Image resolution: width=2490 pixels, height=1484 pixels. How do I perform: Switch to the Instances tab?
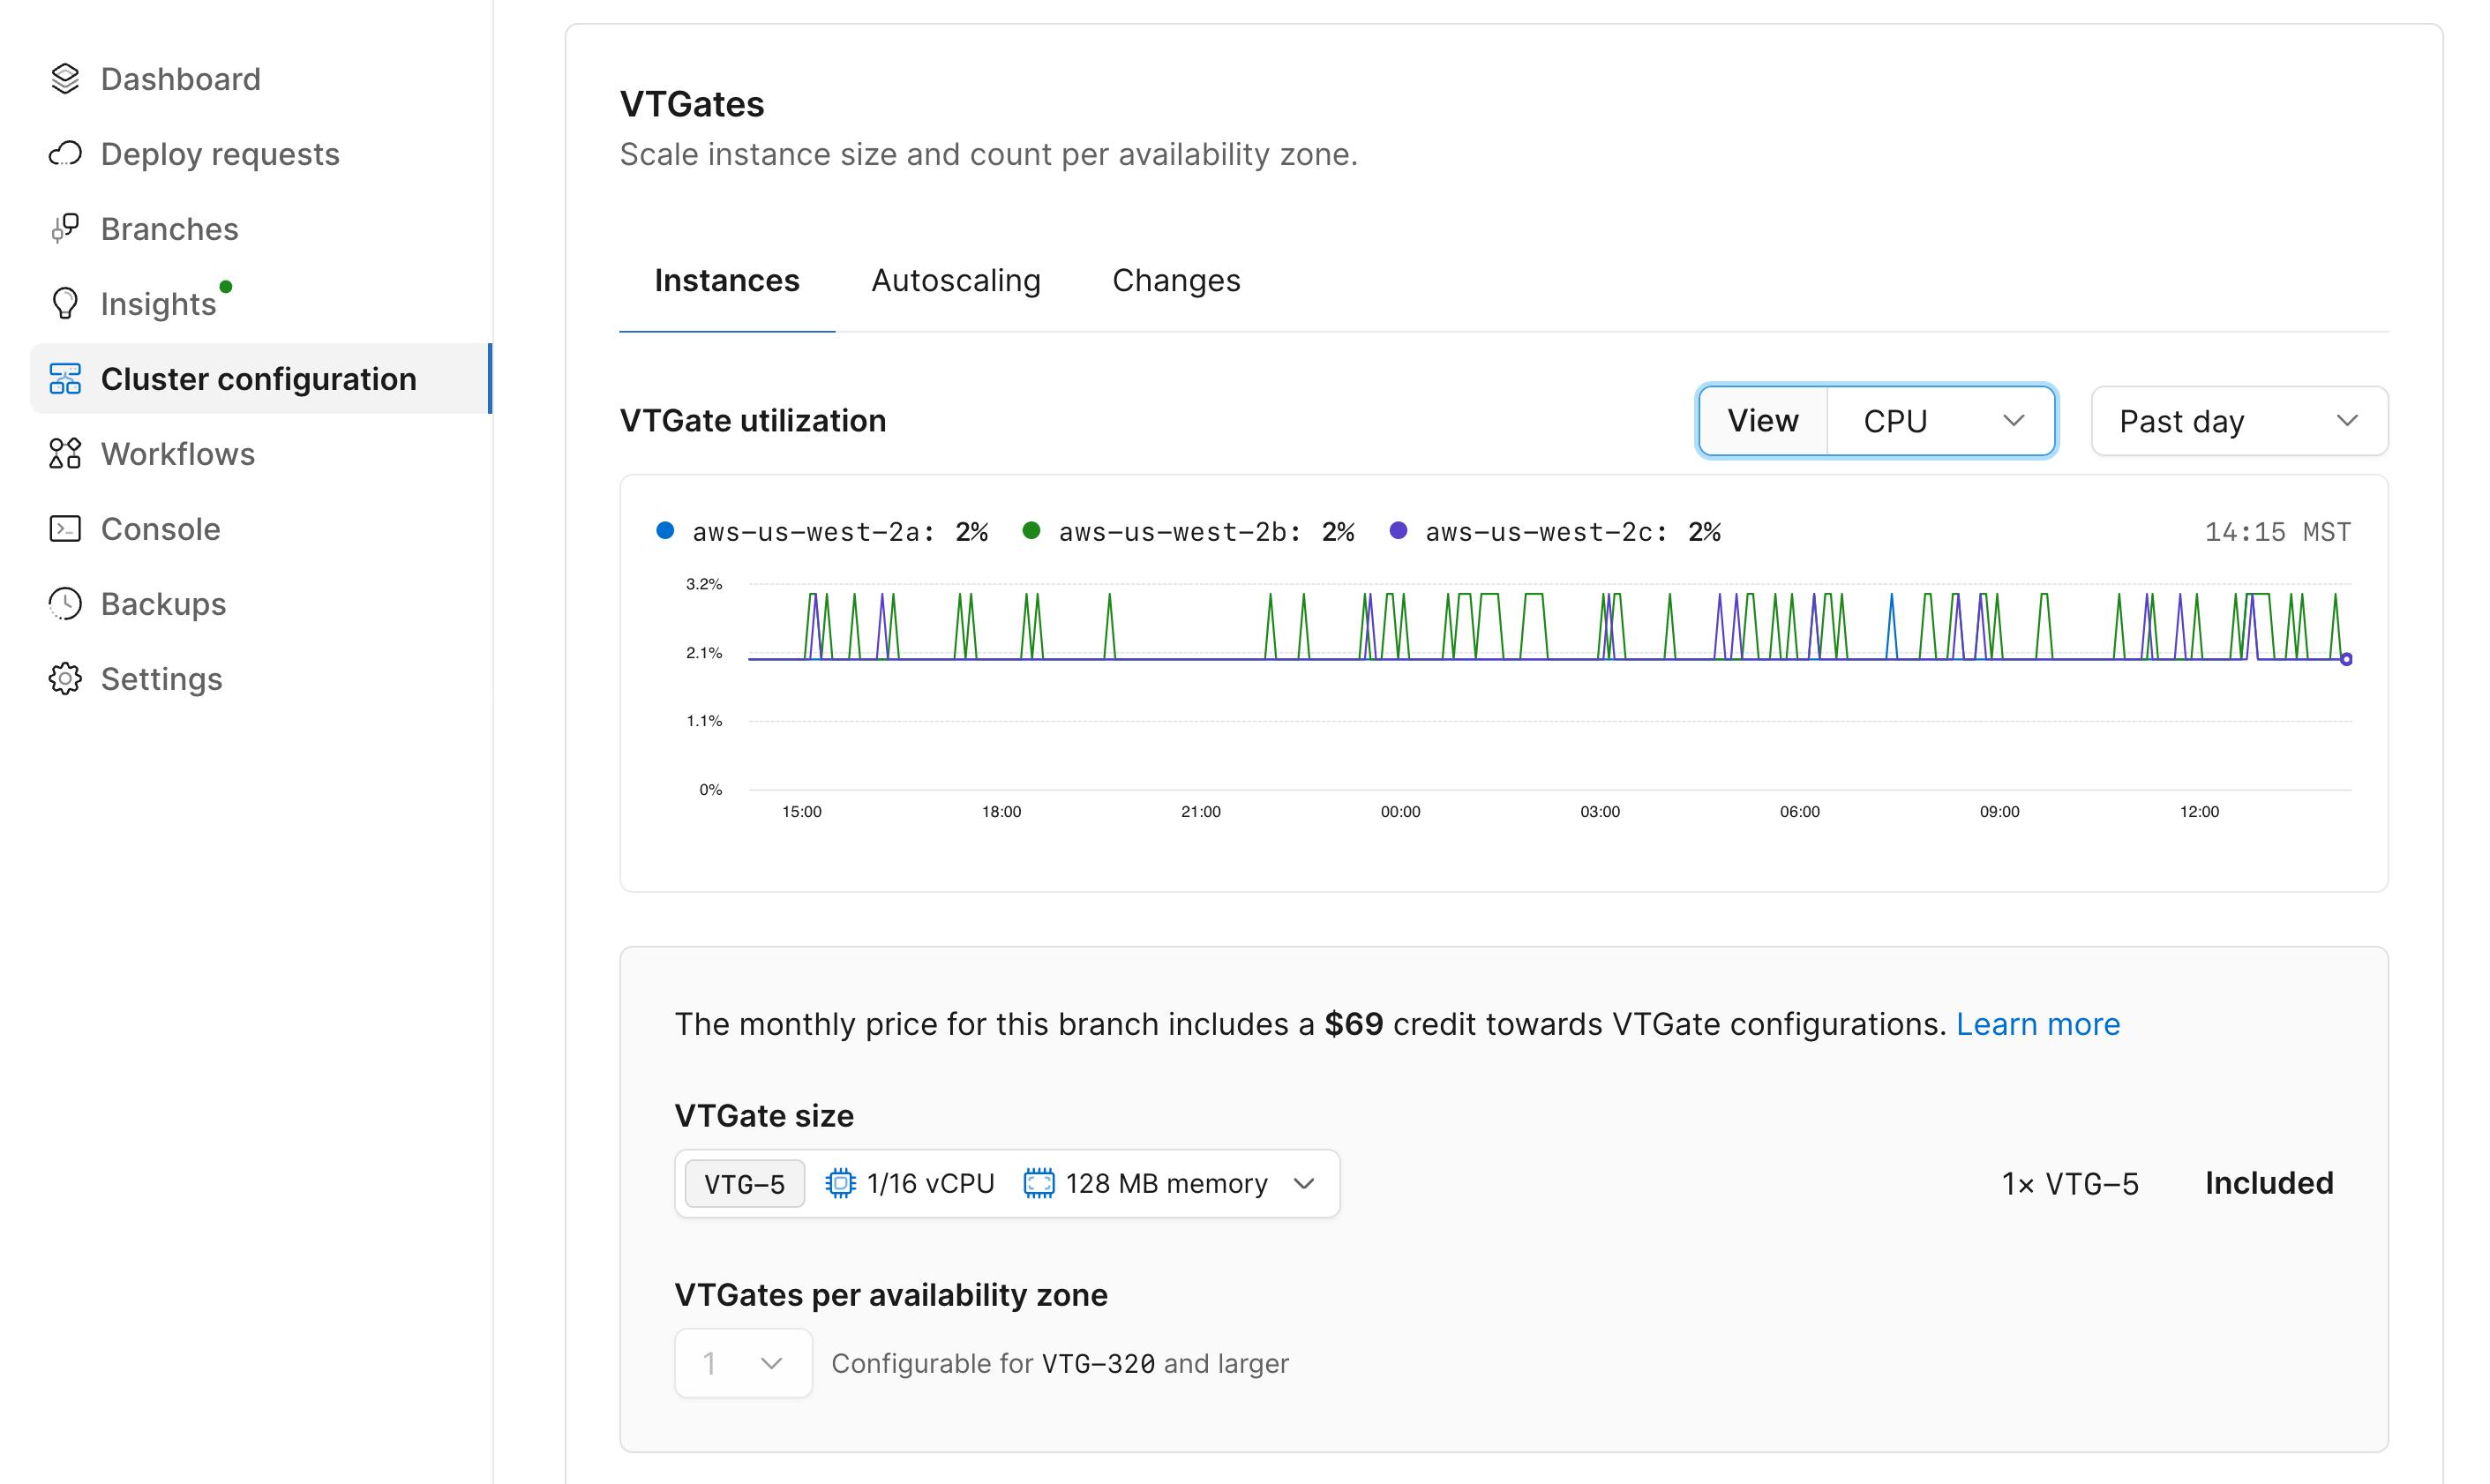click(727, 281)
